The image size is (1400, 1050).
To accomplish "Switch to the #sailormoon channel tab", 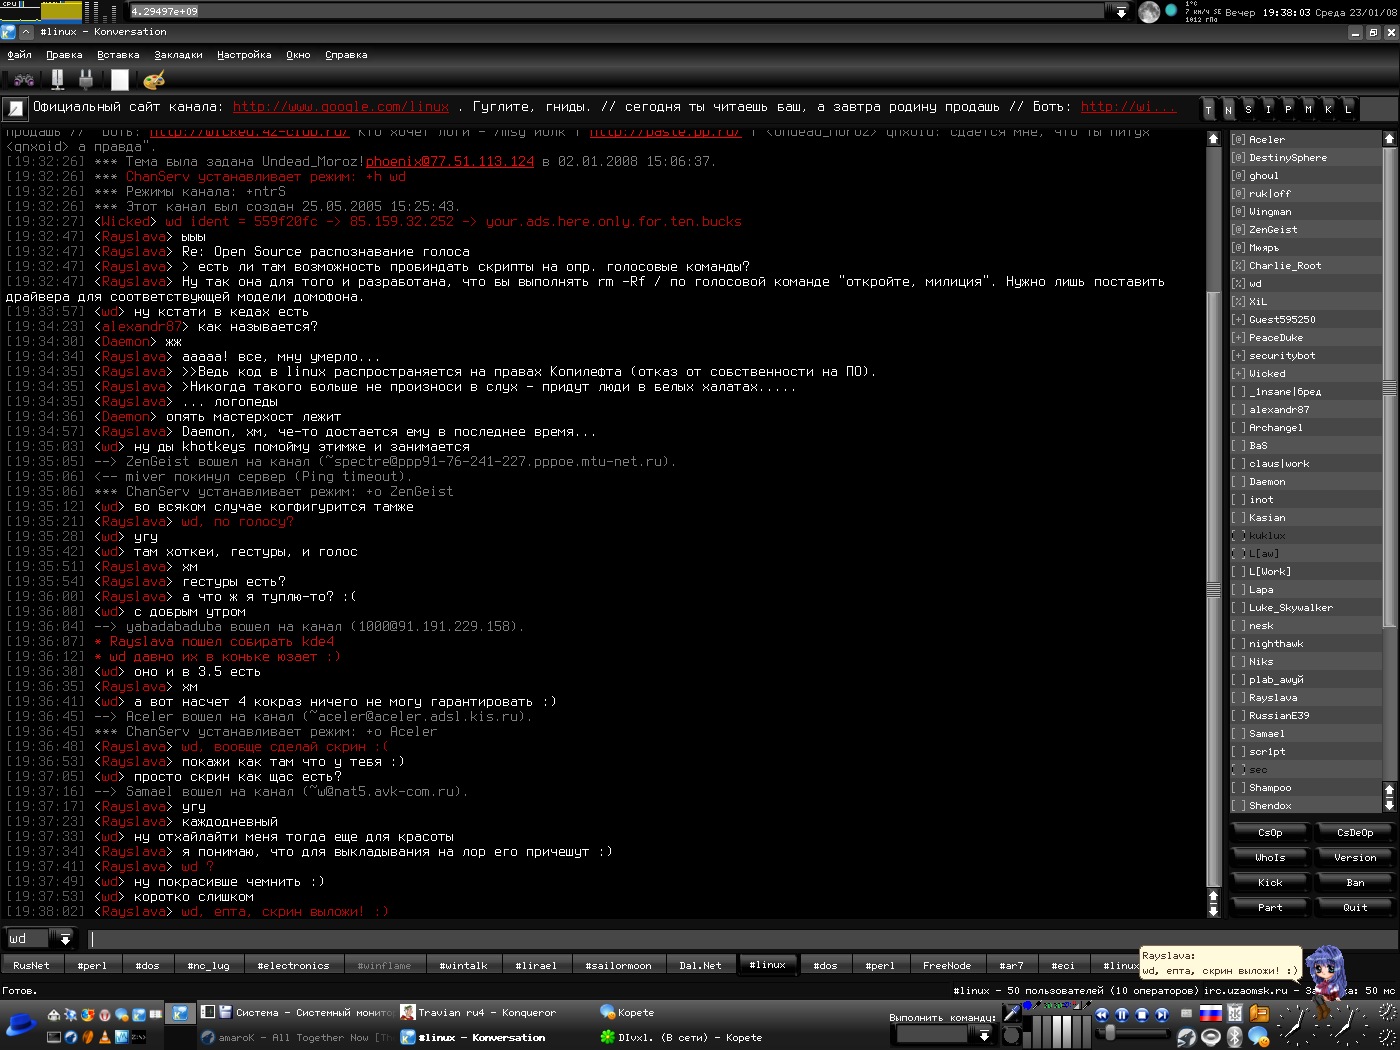I will 618,965.
